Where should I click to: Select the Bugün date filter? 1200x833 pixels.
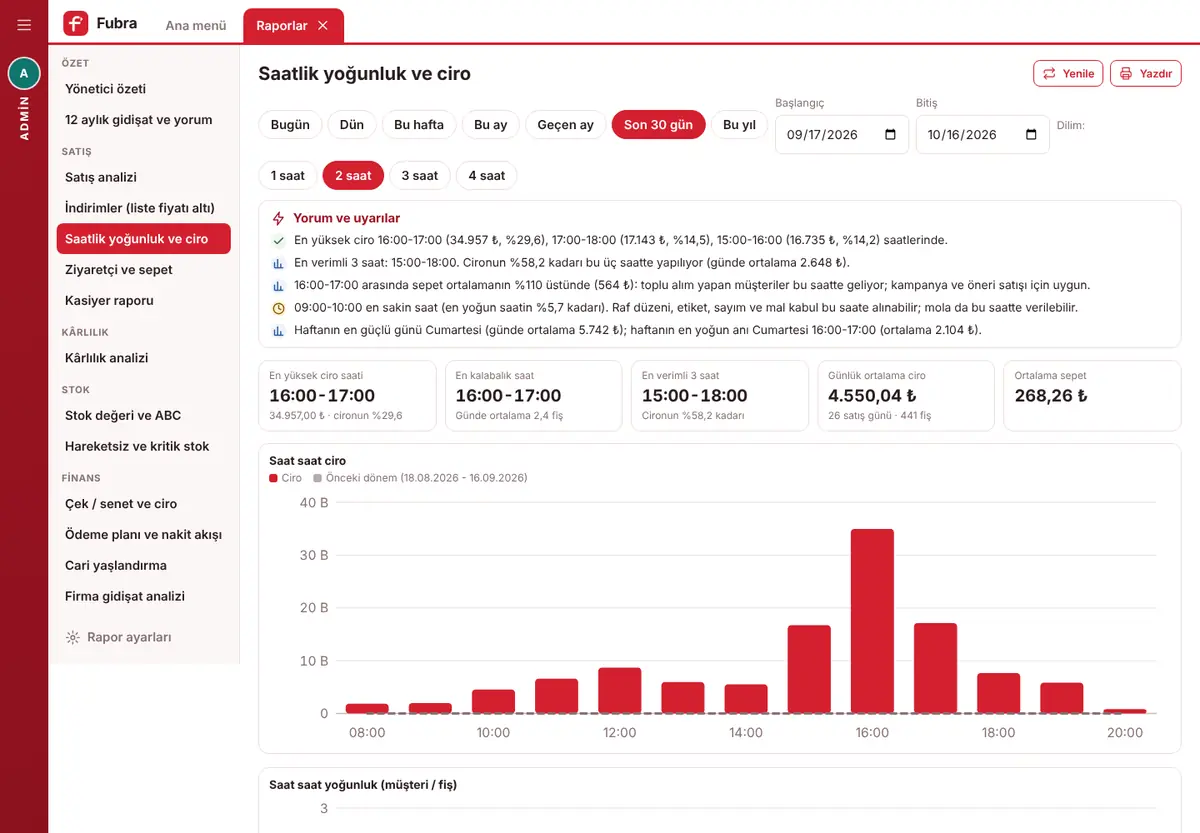coord(290,125)
